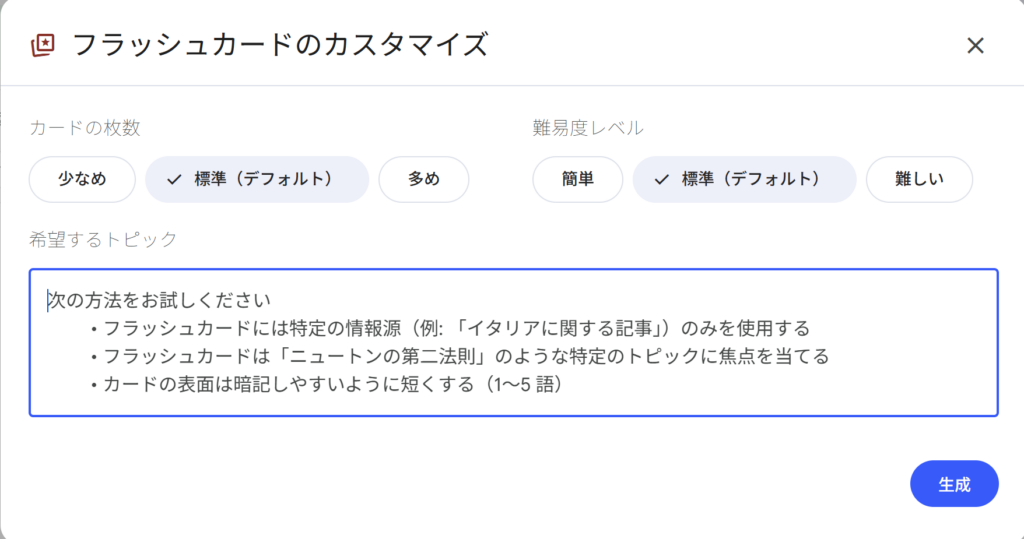Viewport: 1024px width, 539px height.
Task: Click the 難易度レベル section label
Action: (x=588, y=128)
